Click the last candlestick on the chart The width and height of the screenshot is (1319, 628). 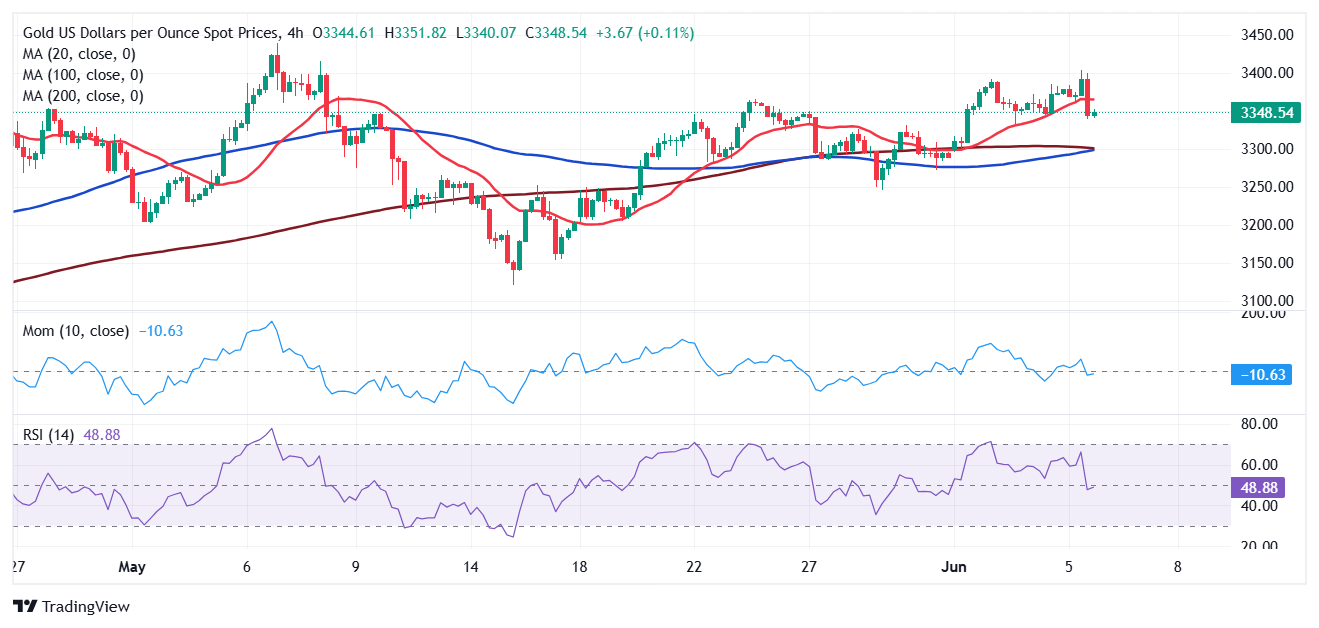click(x=1094, y=113)
